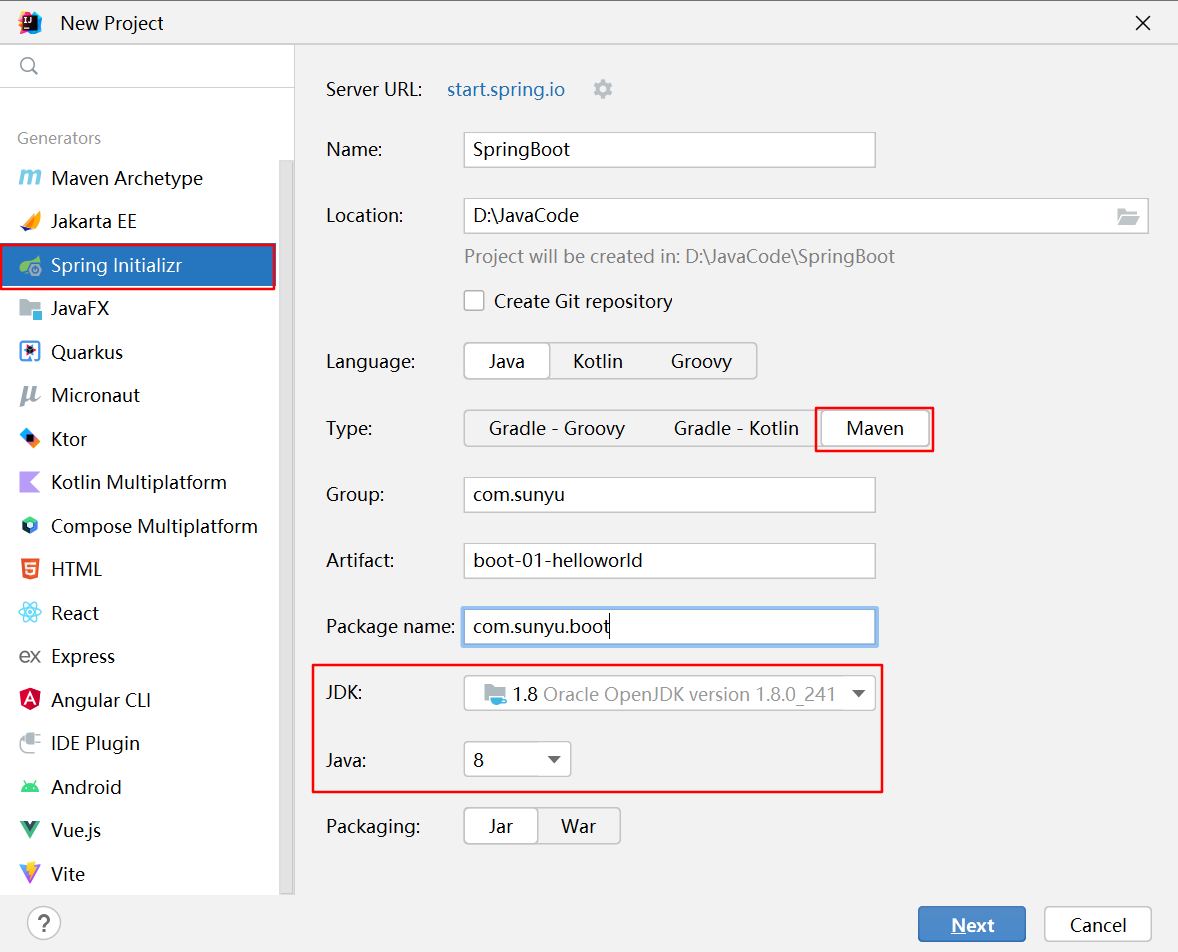
Task: Pick the Angular CLI generator icon
Action: point(30,700)
